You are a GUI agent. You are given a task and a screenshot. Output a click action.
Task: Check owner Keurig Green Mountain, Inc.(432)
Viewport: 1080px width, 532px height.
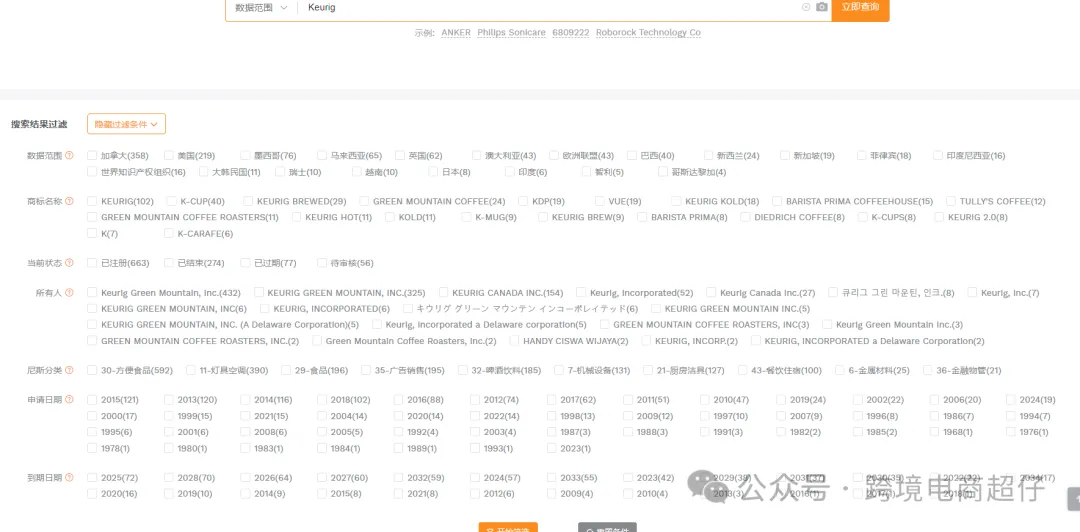click(x=92, y=293)
